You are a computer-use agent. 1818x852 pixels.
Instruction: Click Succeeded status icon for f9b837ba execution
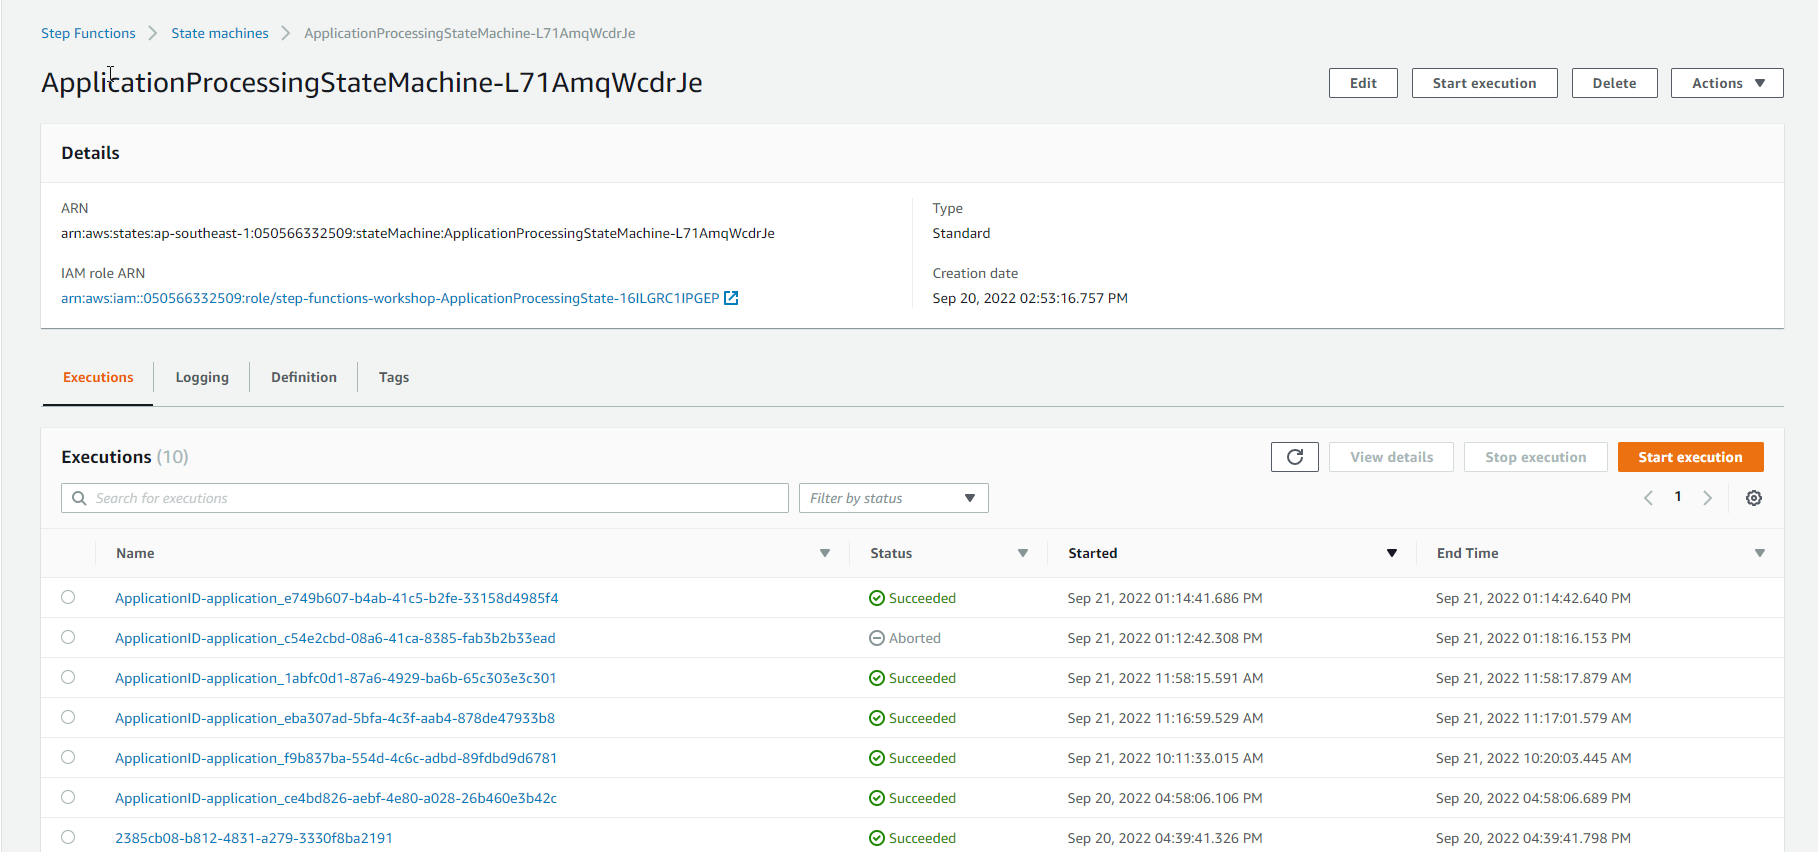pos(877,758)
